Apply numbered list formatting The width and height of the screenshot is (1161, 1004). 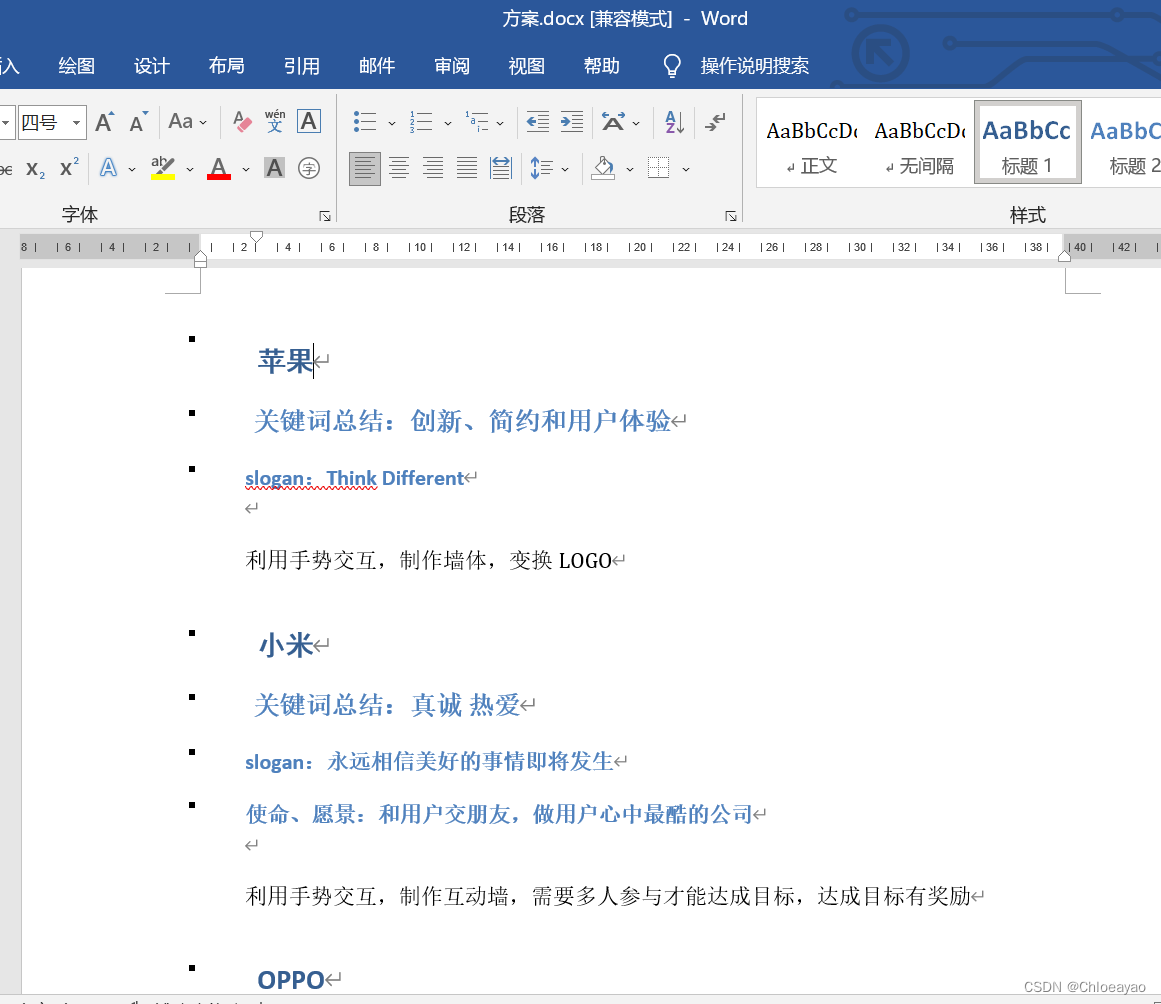(421, 121)
